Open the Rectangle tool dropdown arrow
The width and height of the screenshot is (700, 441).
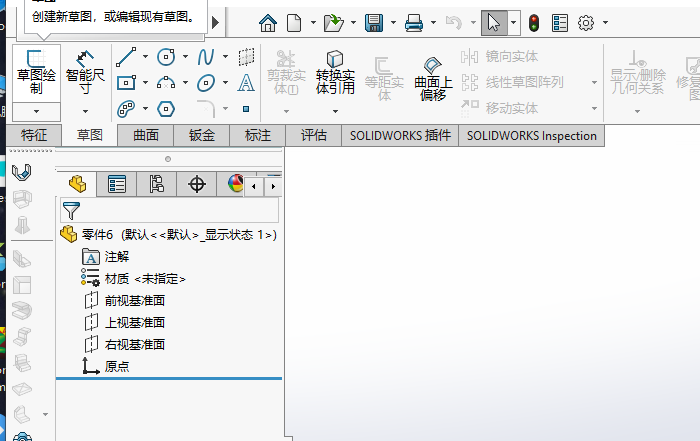tap(146, 83)
